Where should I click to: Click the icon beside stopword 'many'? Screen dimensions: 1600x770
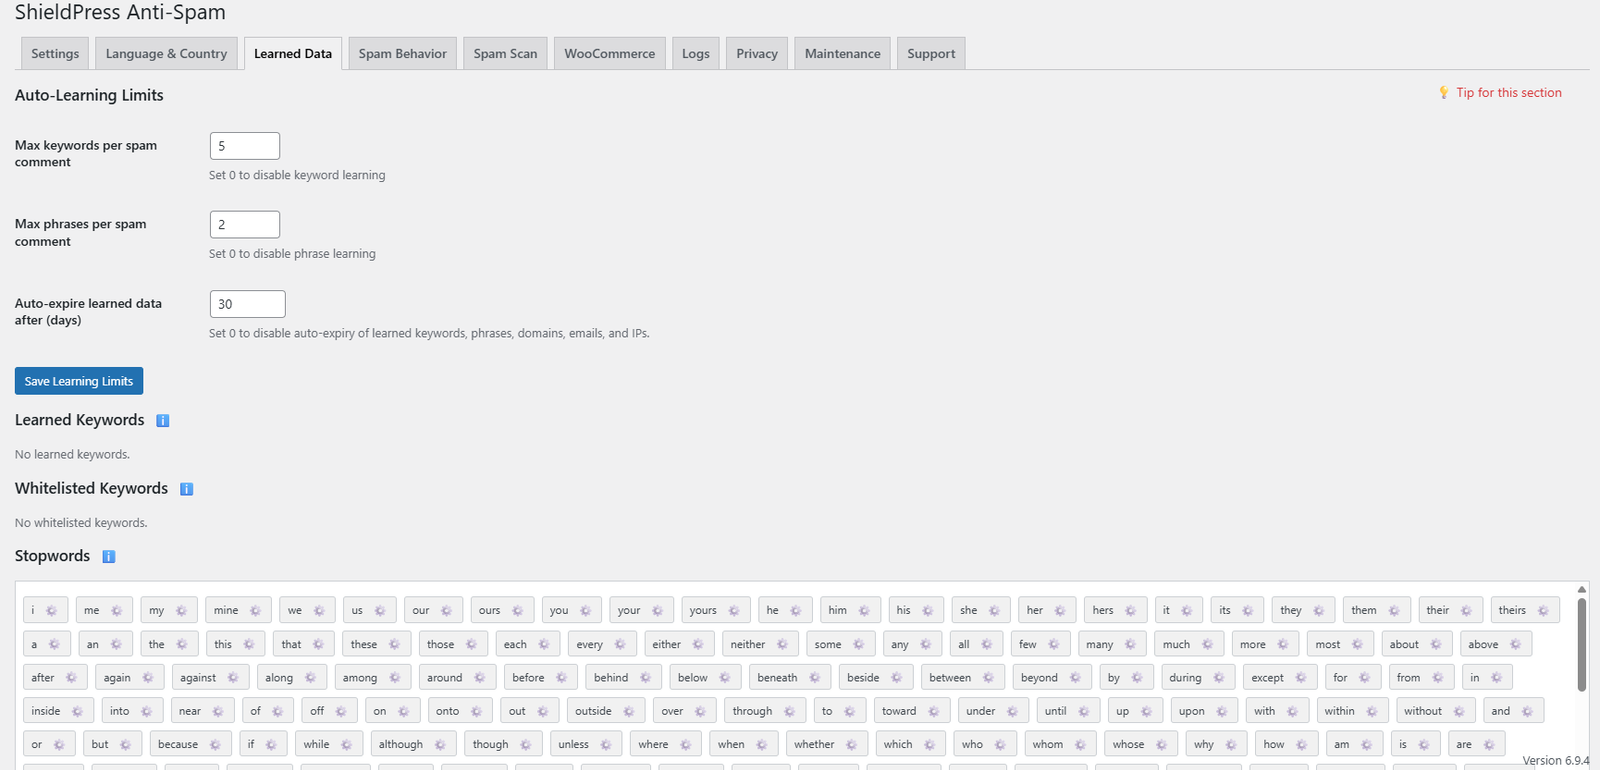click(x=1130, y=645)
